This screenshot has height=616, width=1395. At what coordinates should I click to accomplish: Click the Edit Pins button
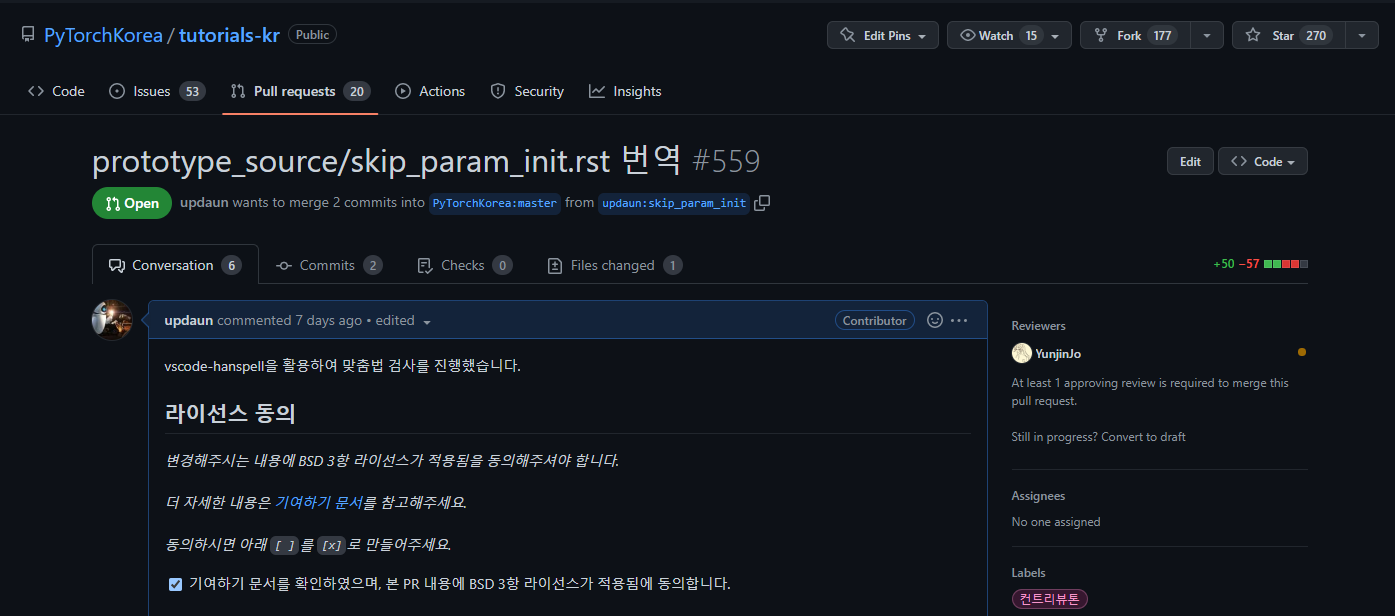click(x=883, y=35)
